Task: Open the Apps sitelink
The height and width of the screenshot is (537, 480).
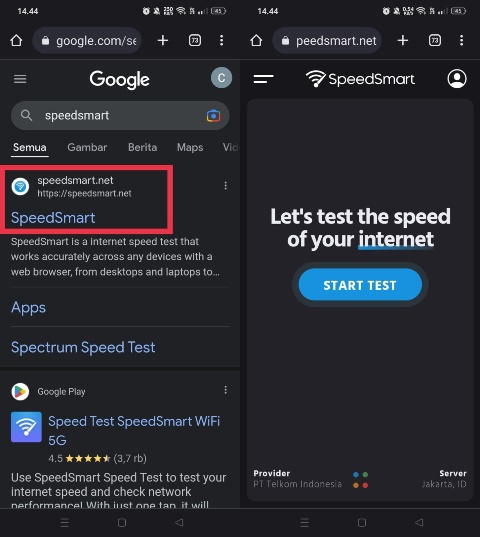Action: coord(28,308)
